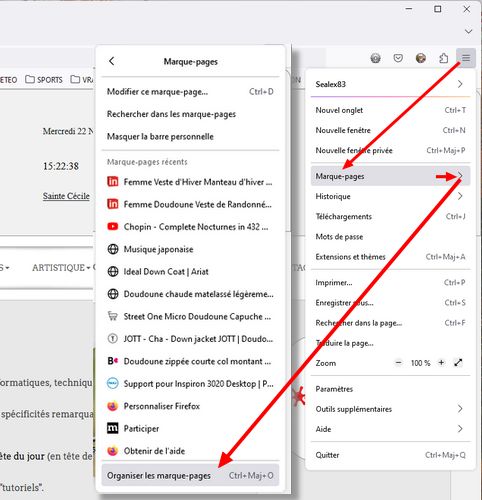The width and height of the screenshot is (482, 500).
Task: Select Nouvelle fenêtre menu entry
Action: tap(390, 130)
